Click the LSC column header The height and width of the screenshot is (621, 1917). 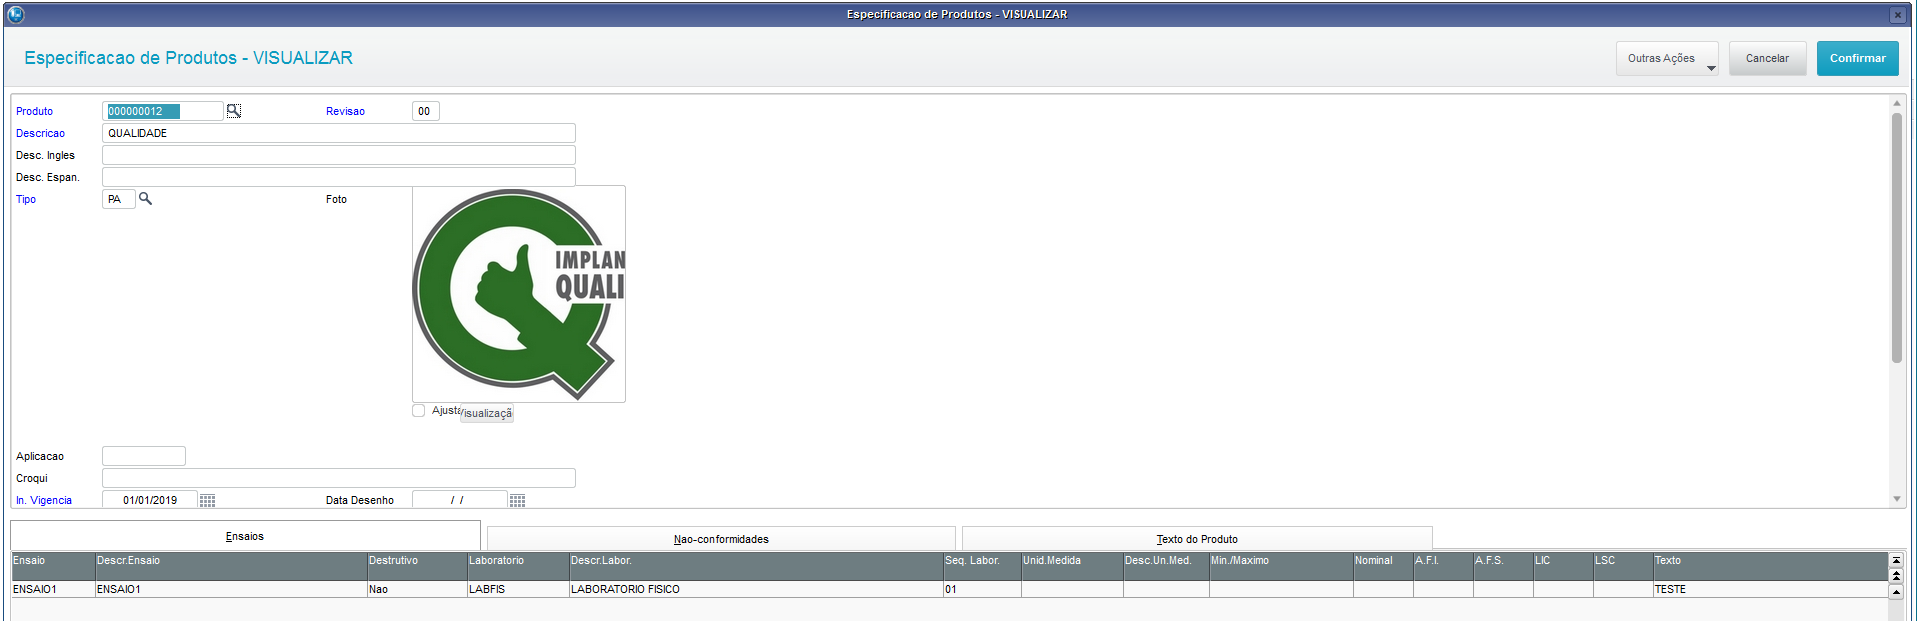(x=1623, y=566)
